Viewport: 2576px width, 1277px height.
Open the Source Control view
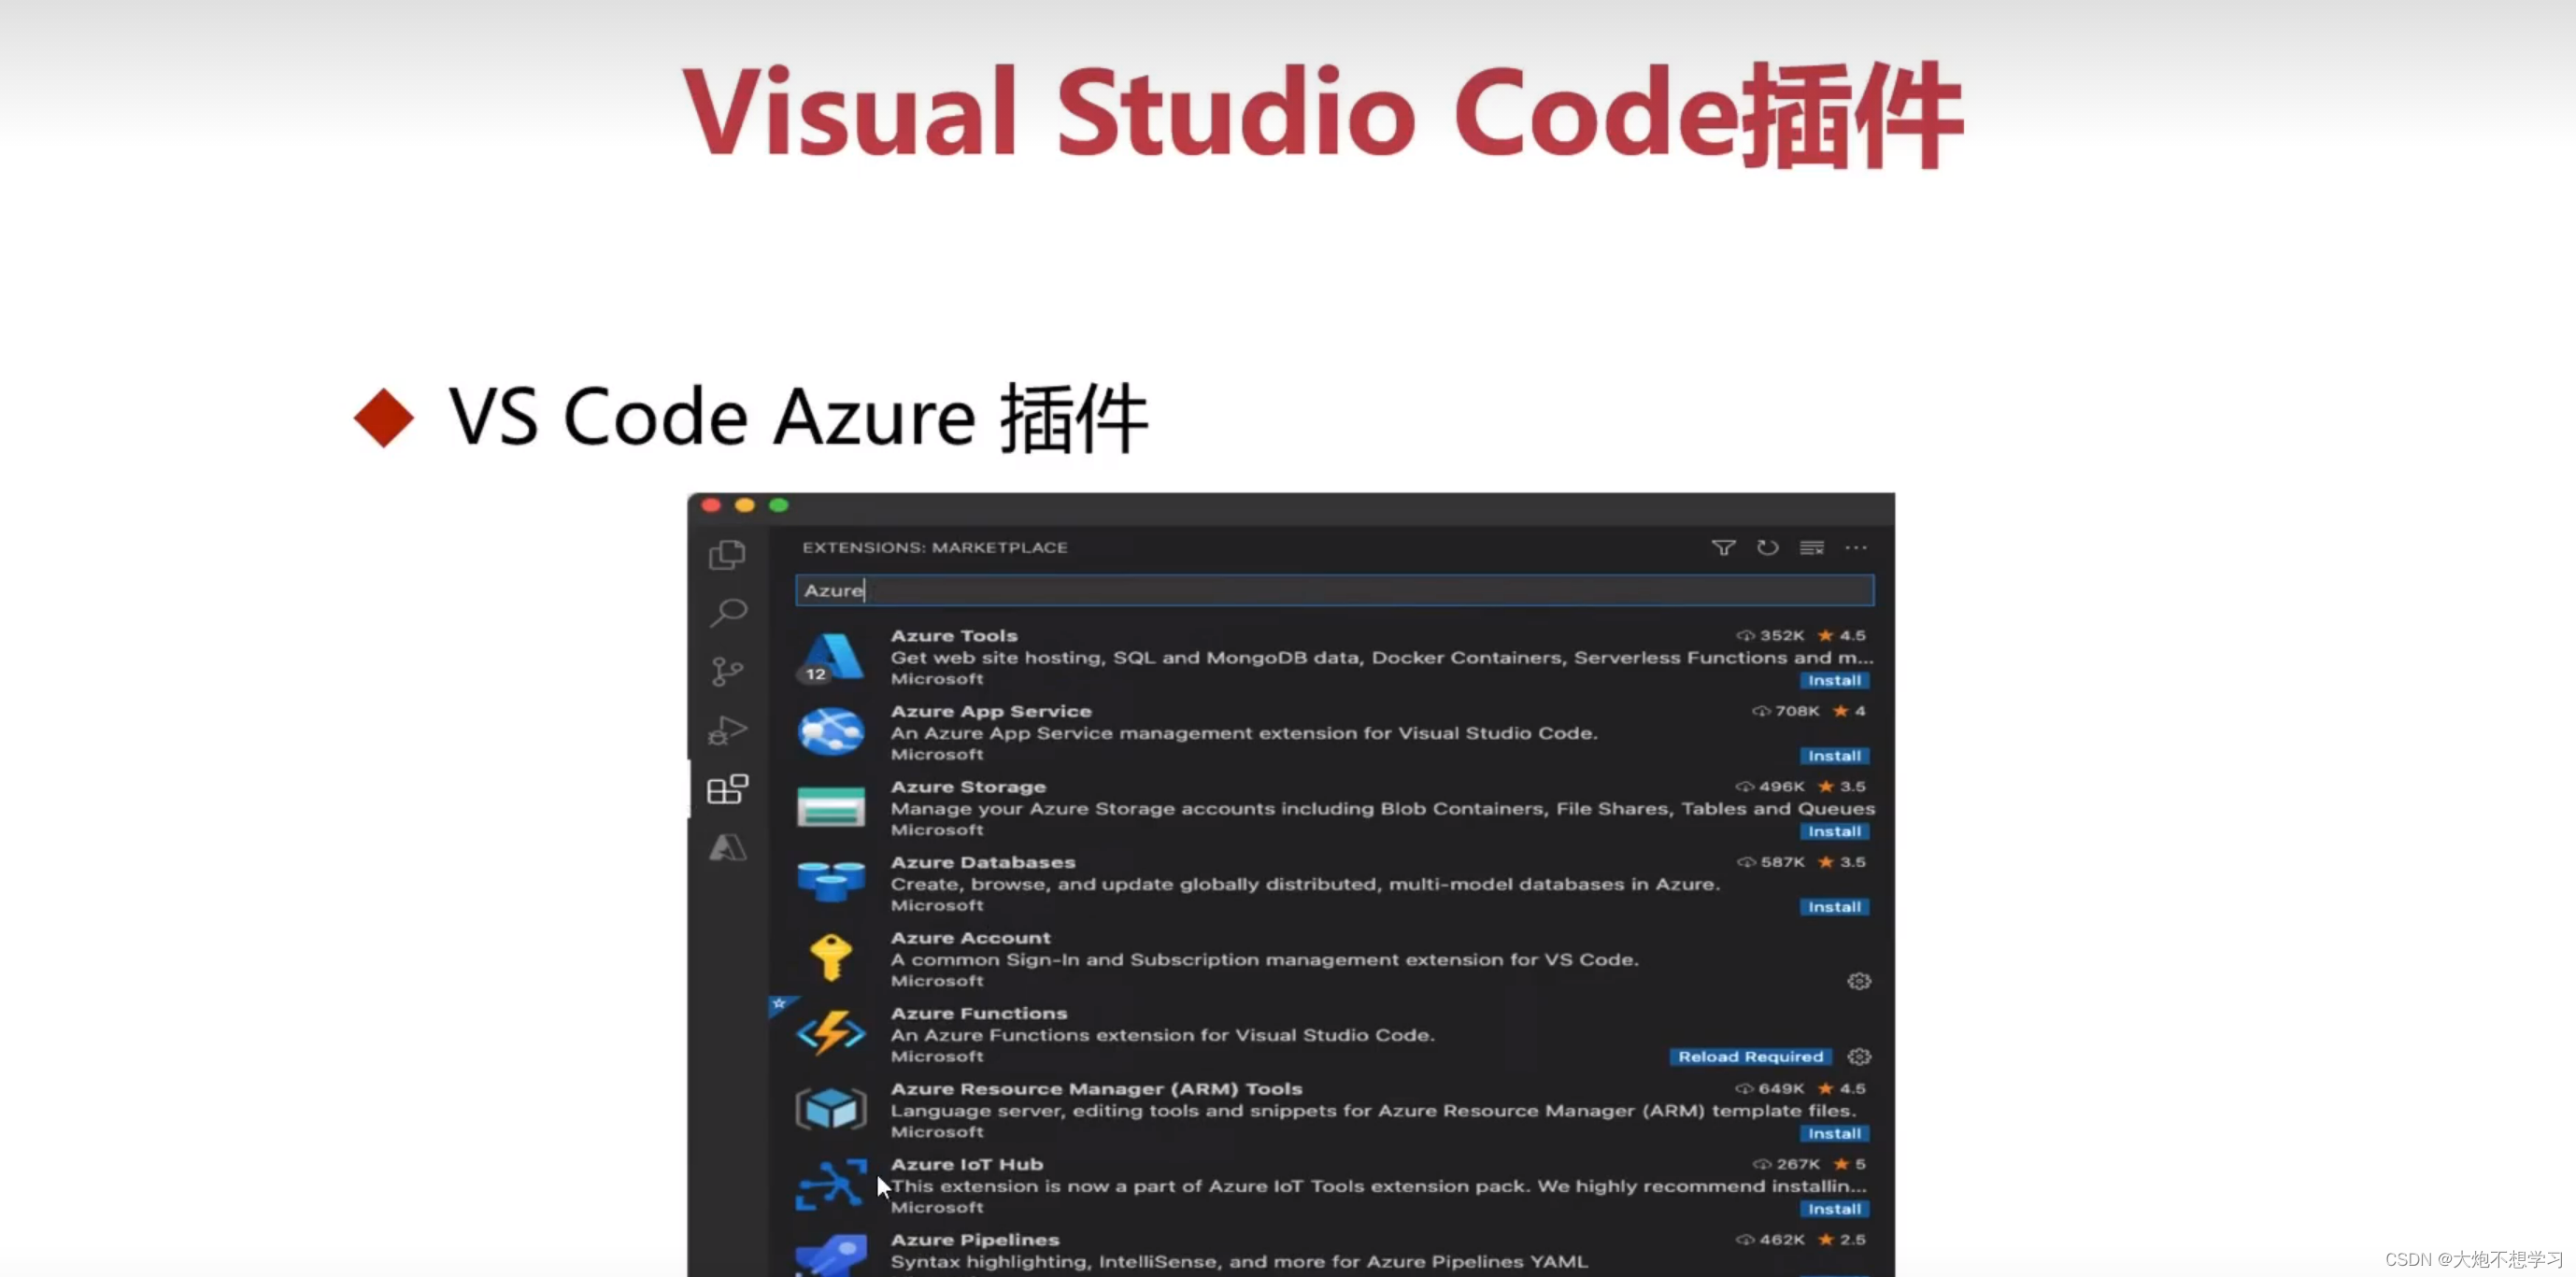727,671
